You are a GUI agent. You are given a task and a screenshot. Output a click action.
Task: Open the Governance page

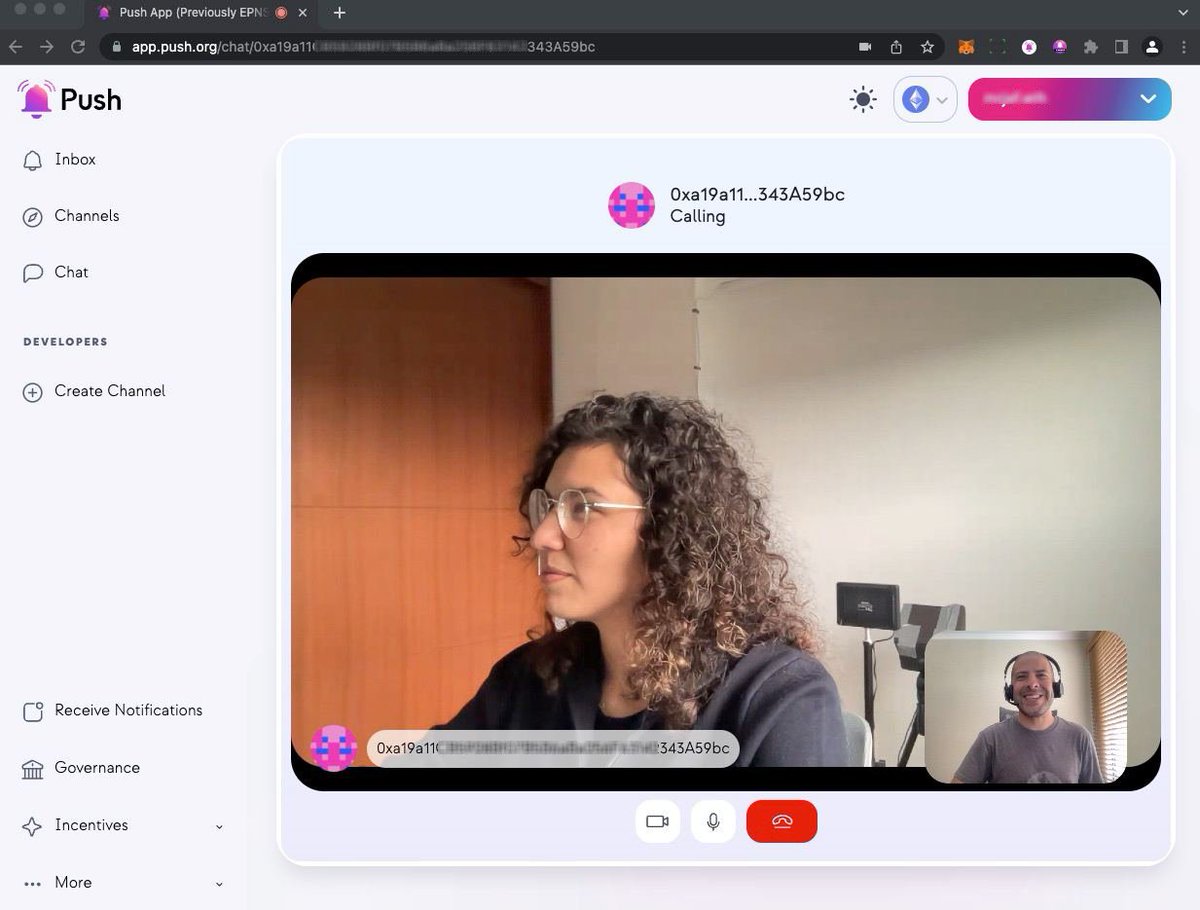coord(82,768)
